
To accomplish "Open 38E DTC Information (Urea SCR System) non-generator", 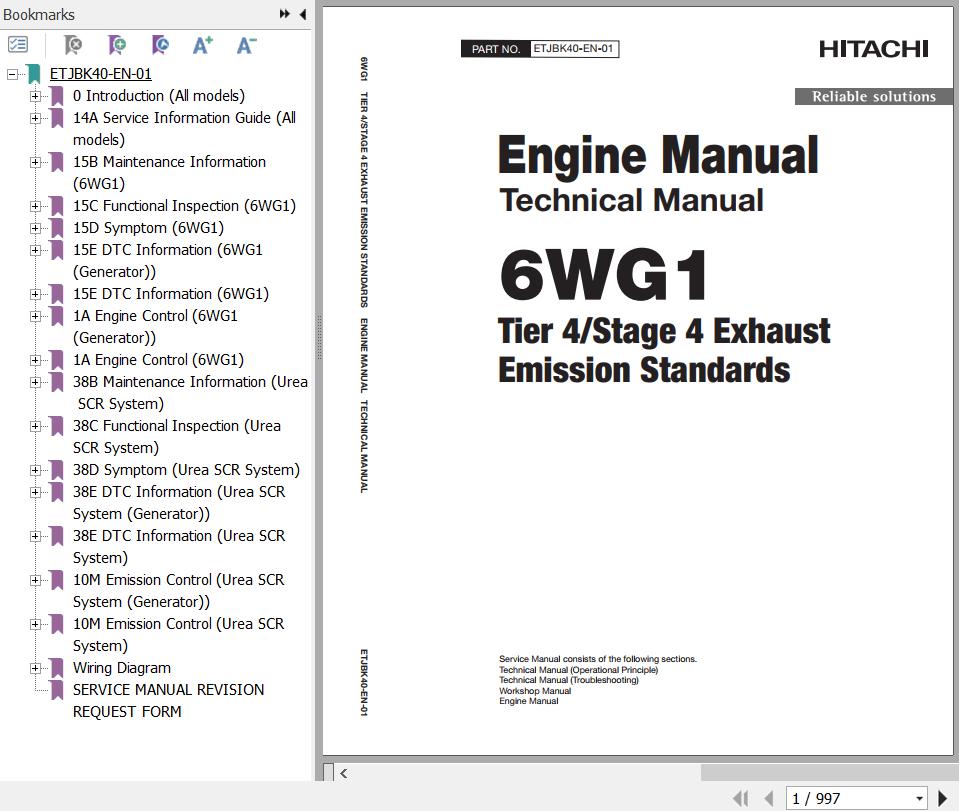I will [x=179, y=547].
